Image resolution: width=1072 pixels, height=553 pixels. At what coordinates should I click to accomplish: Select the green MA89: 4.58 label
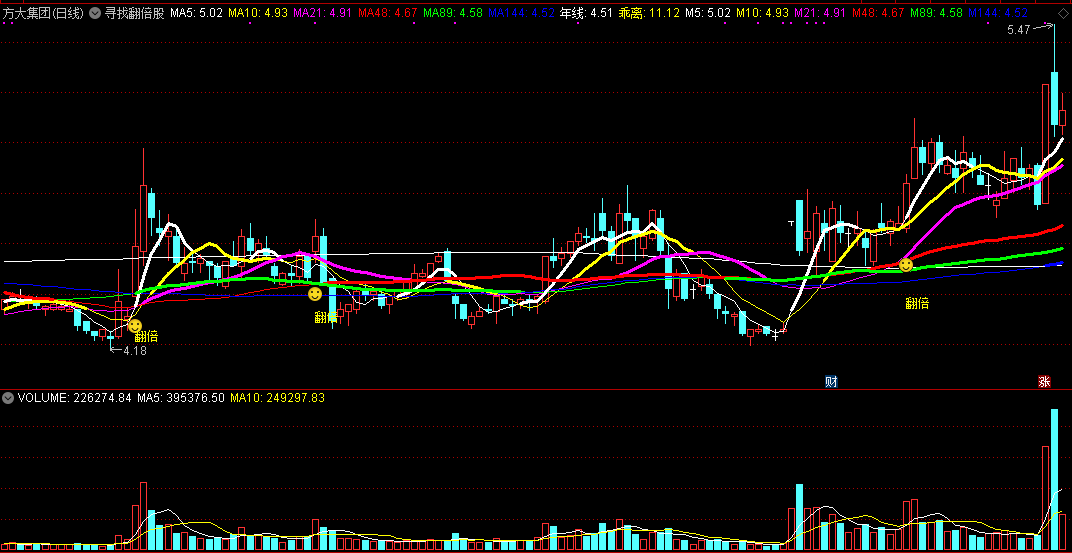point(452,12)
